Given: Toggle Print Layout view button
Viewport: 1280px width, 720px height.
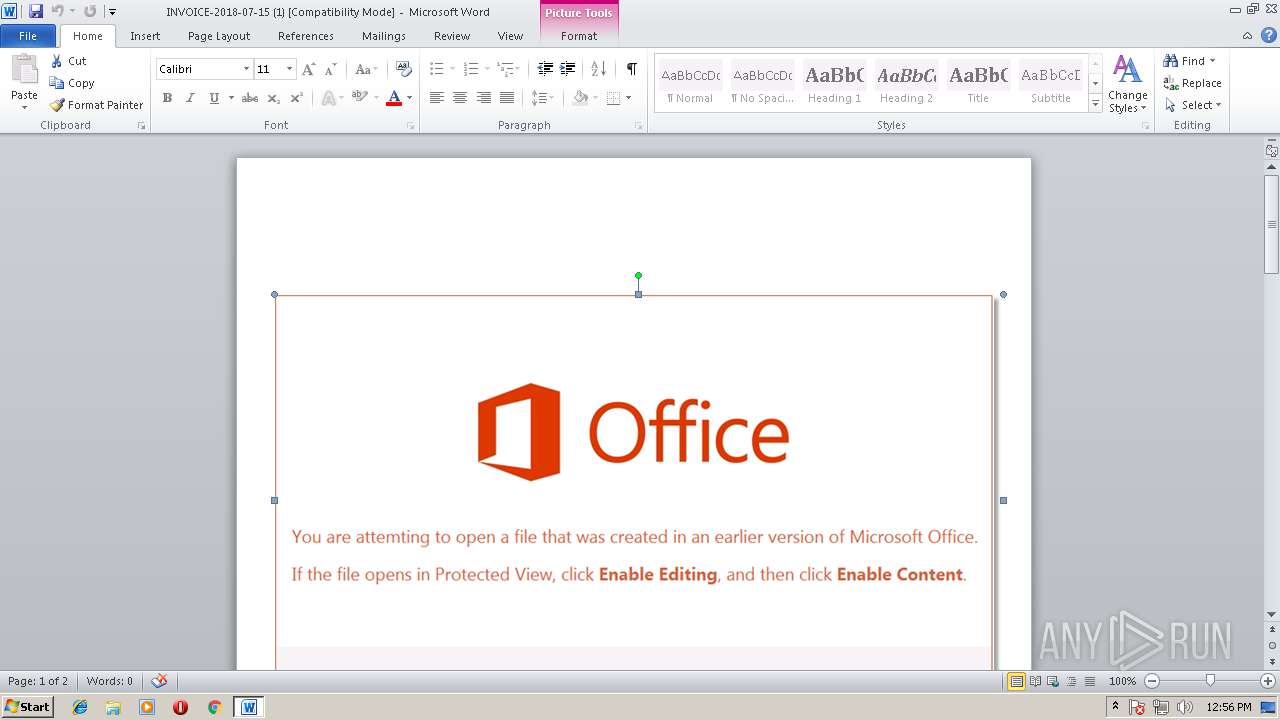Looking at the screenshot, I should pyautogui.click(x=1016, y=681).
